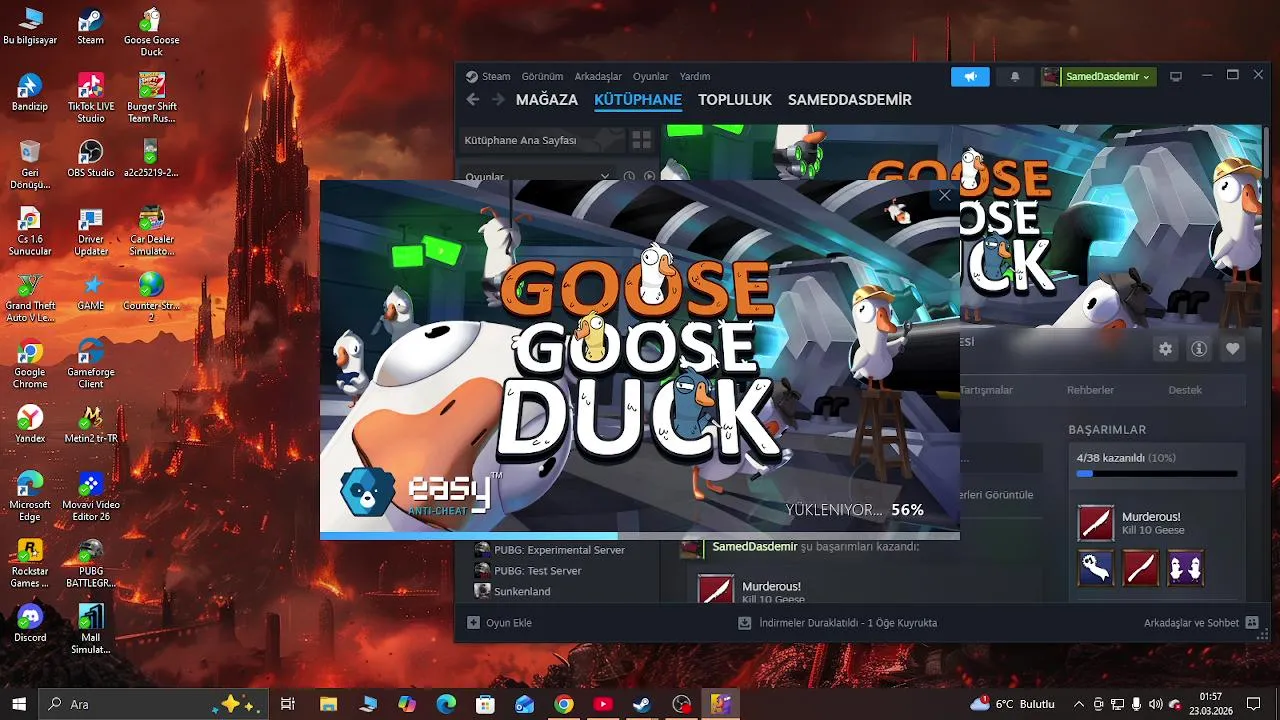Image resolution: width=1280 pixels, height=720 pixels.
Task: Open SamedDasdemir link in activity feed
Action: click(x=754, y=547)
